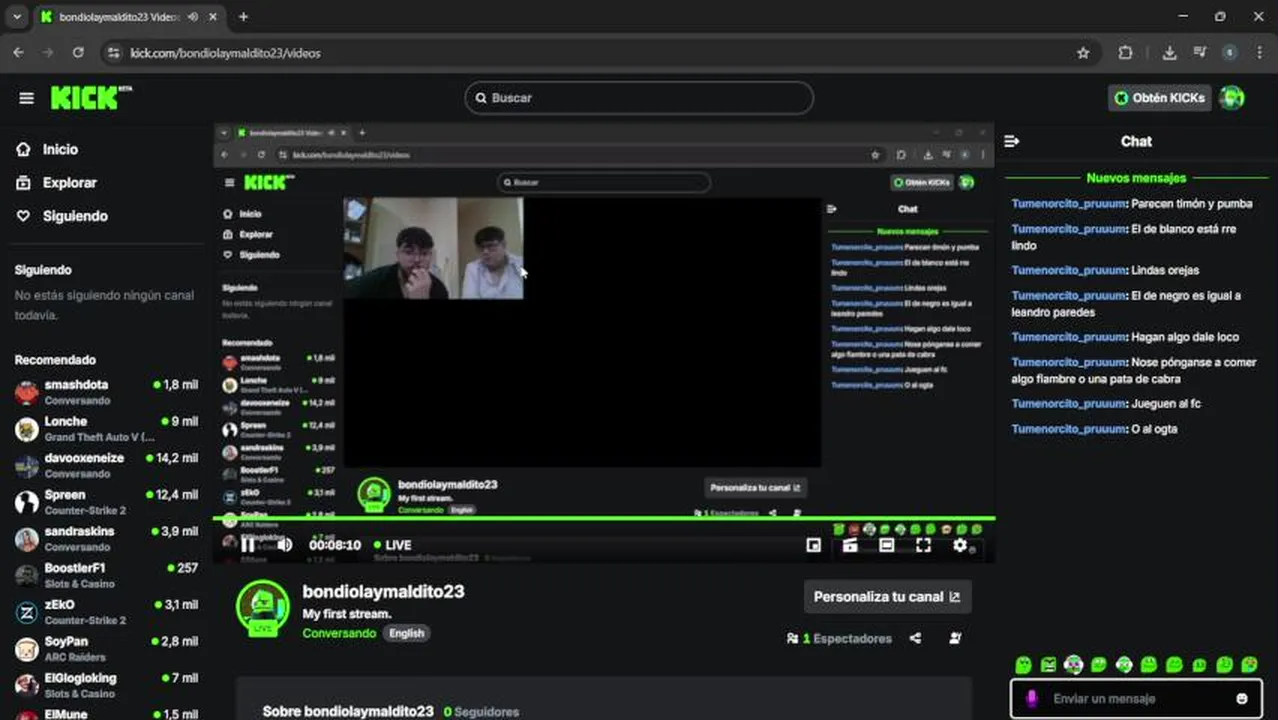Click the LIVE indicator in player
The width and height of the screenshot is (1278, 720).
393,545
